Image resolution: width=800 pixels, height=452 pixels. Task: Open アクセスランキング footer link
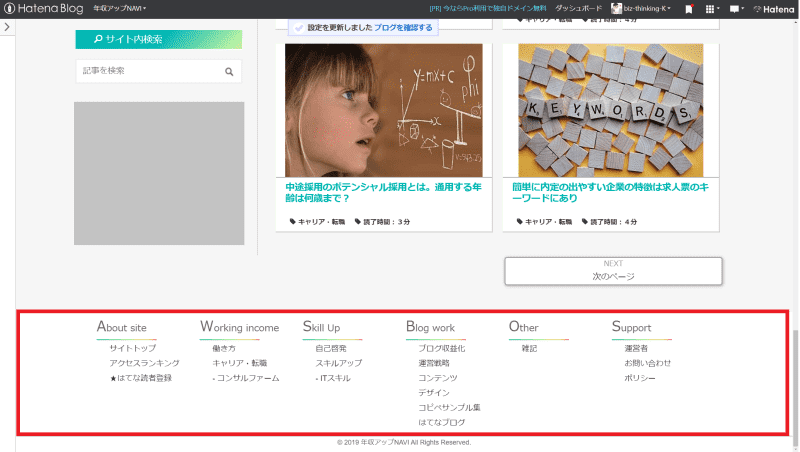click(144, 363)
